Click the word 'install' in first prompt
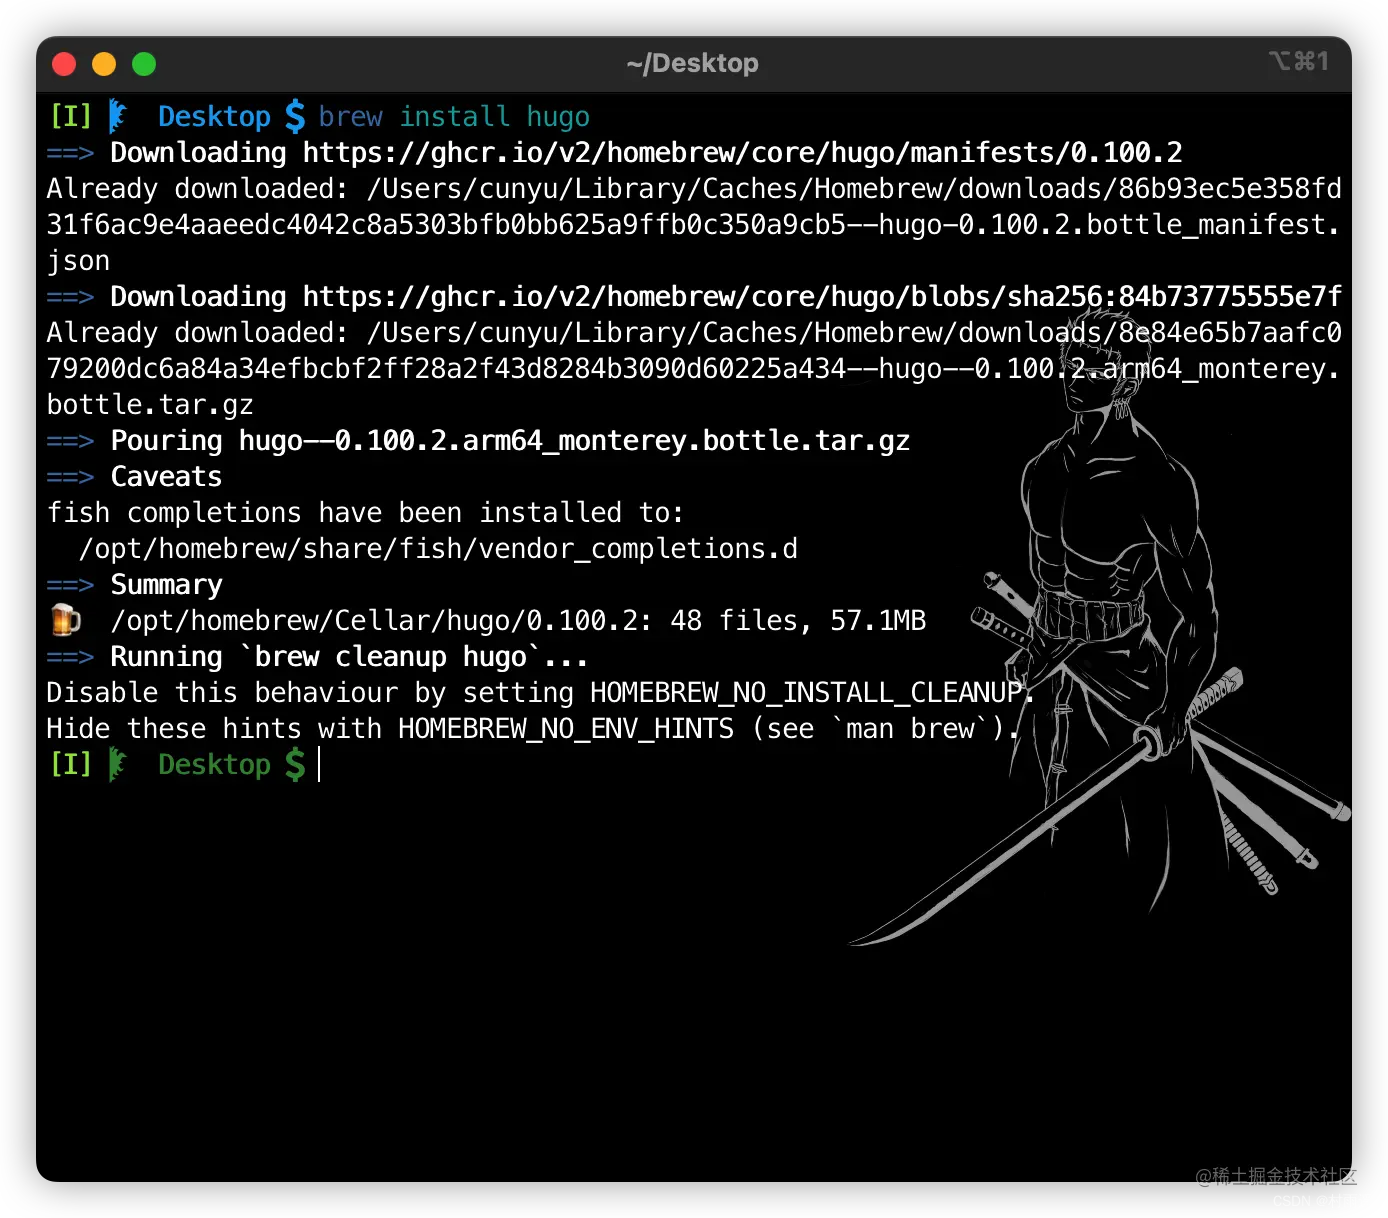 point(455,117)
